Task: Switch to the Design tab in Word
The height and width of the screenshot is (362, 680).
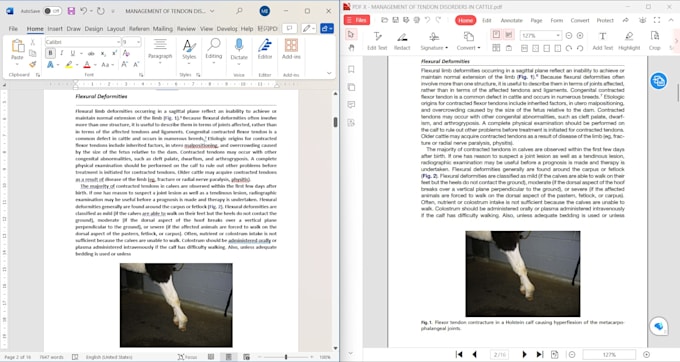Action: pos(93,29)
